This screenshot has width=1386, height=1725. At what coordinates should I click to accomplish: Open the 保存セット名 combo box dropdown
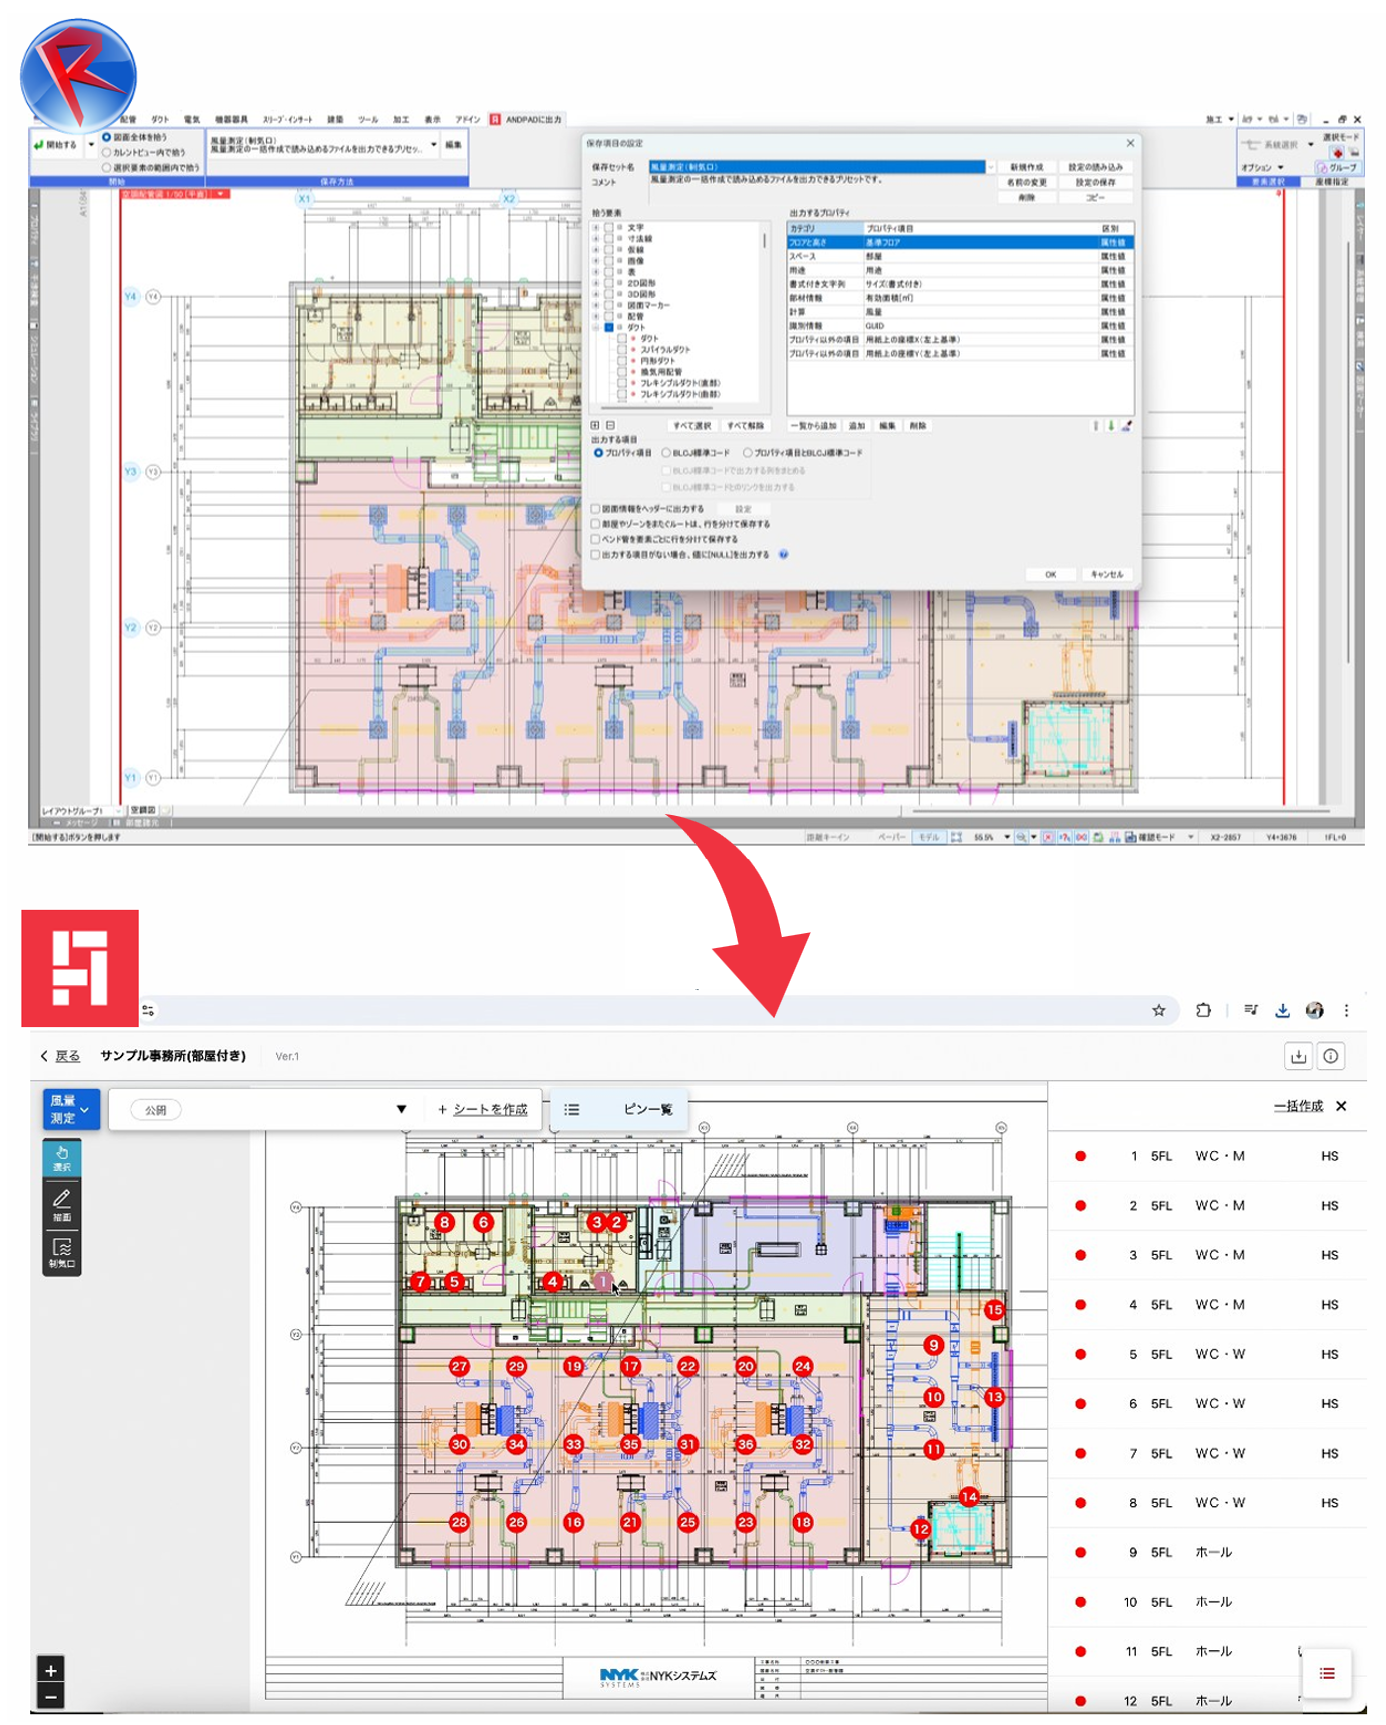tap(990, 167)
